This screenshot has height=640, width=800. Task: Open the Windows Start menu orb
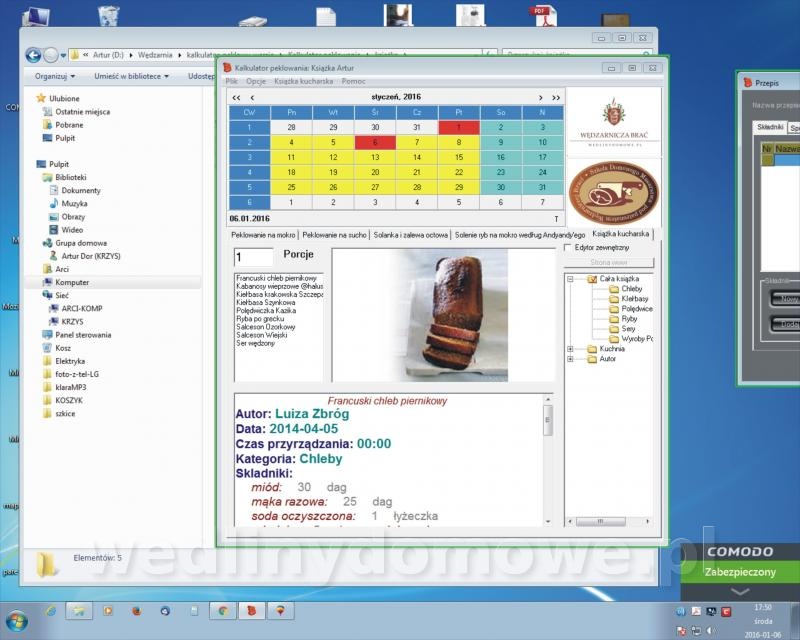[15, 621]
